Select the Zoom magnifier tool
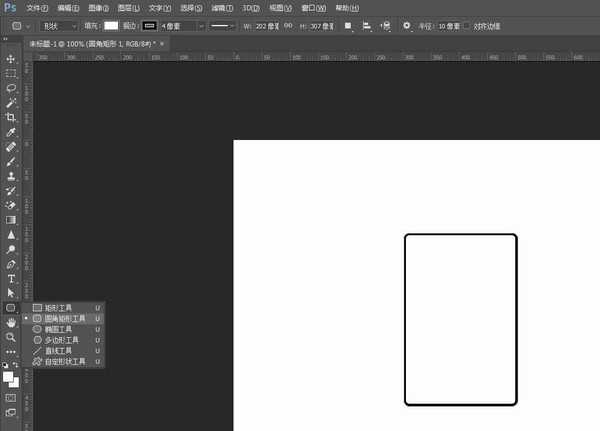The height and width of the screenshot is (431, 600). (x=11, y=337)
